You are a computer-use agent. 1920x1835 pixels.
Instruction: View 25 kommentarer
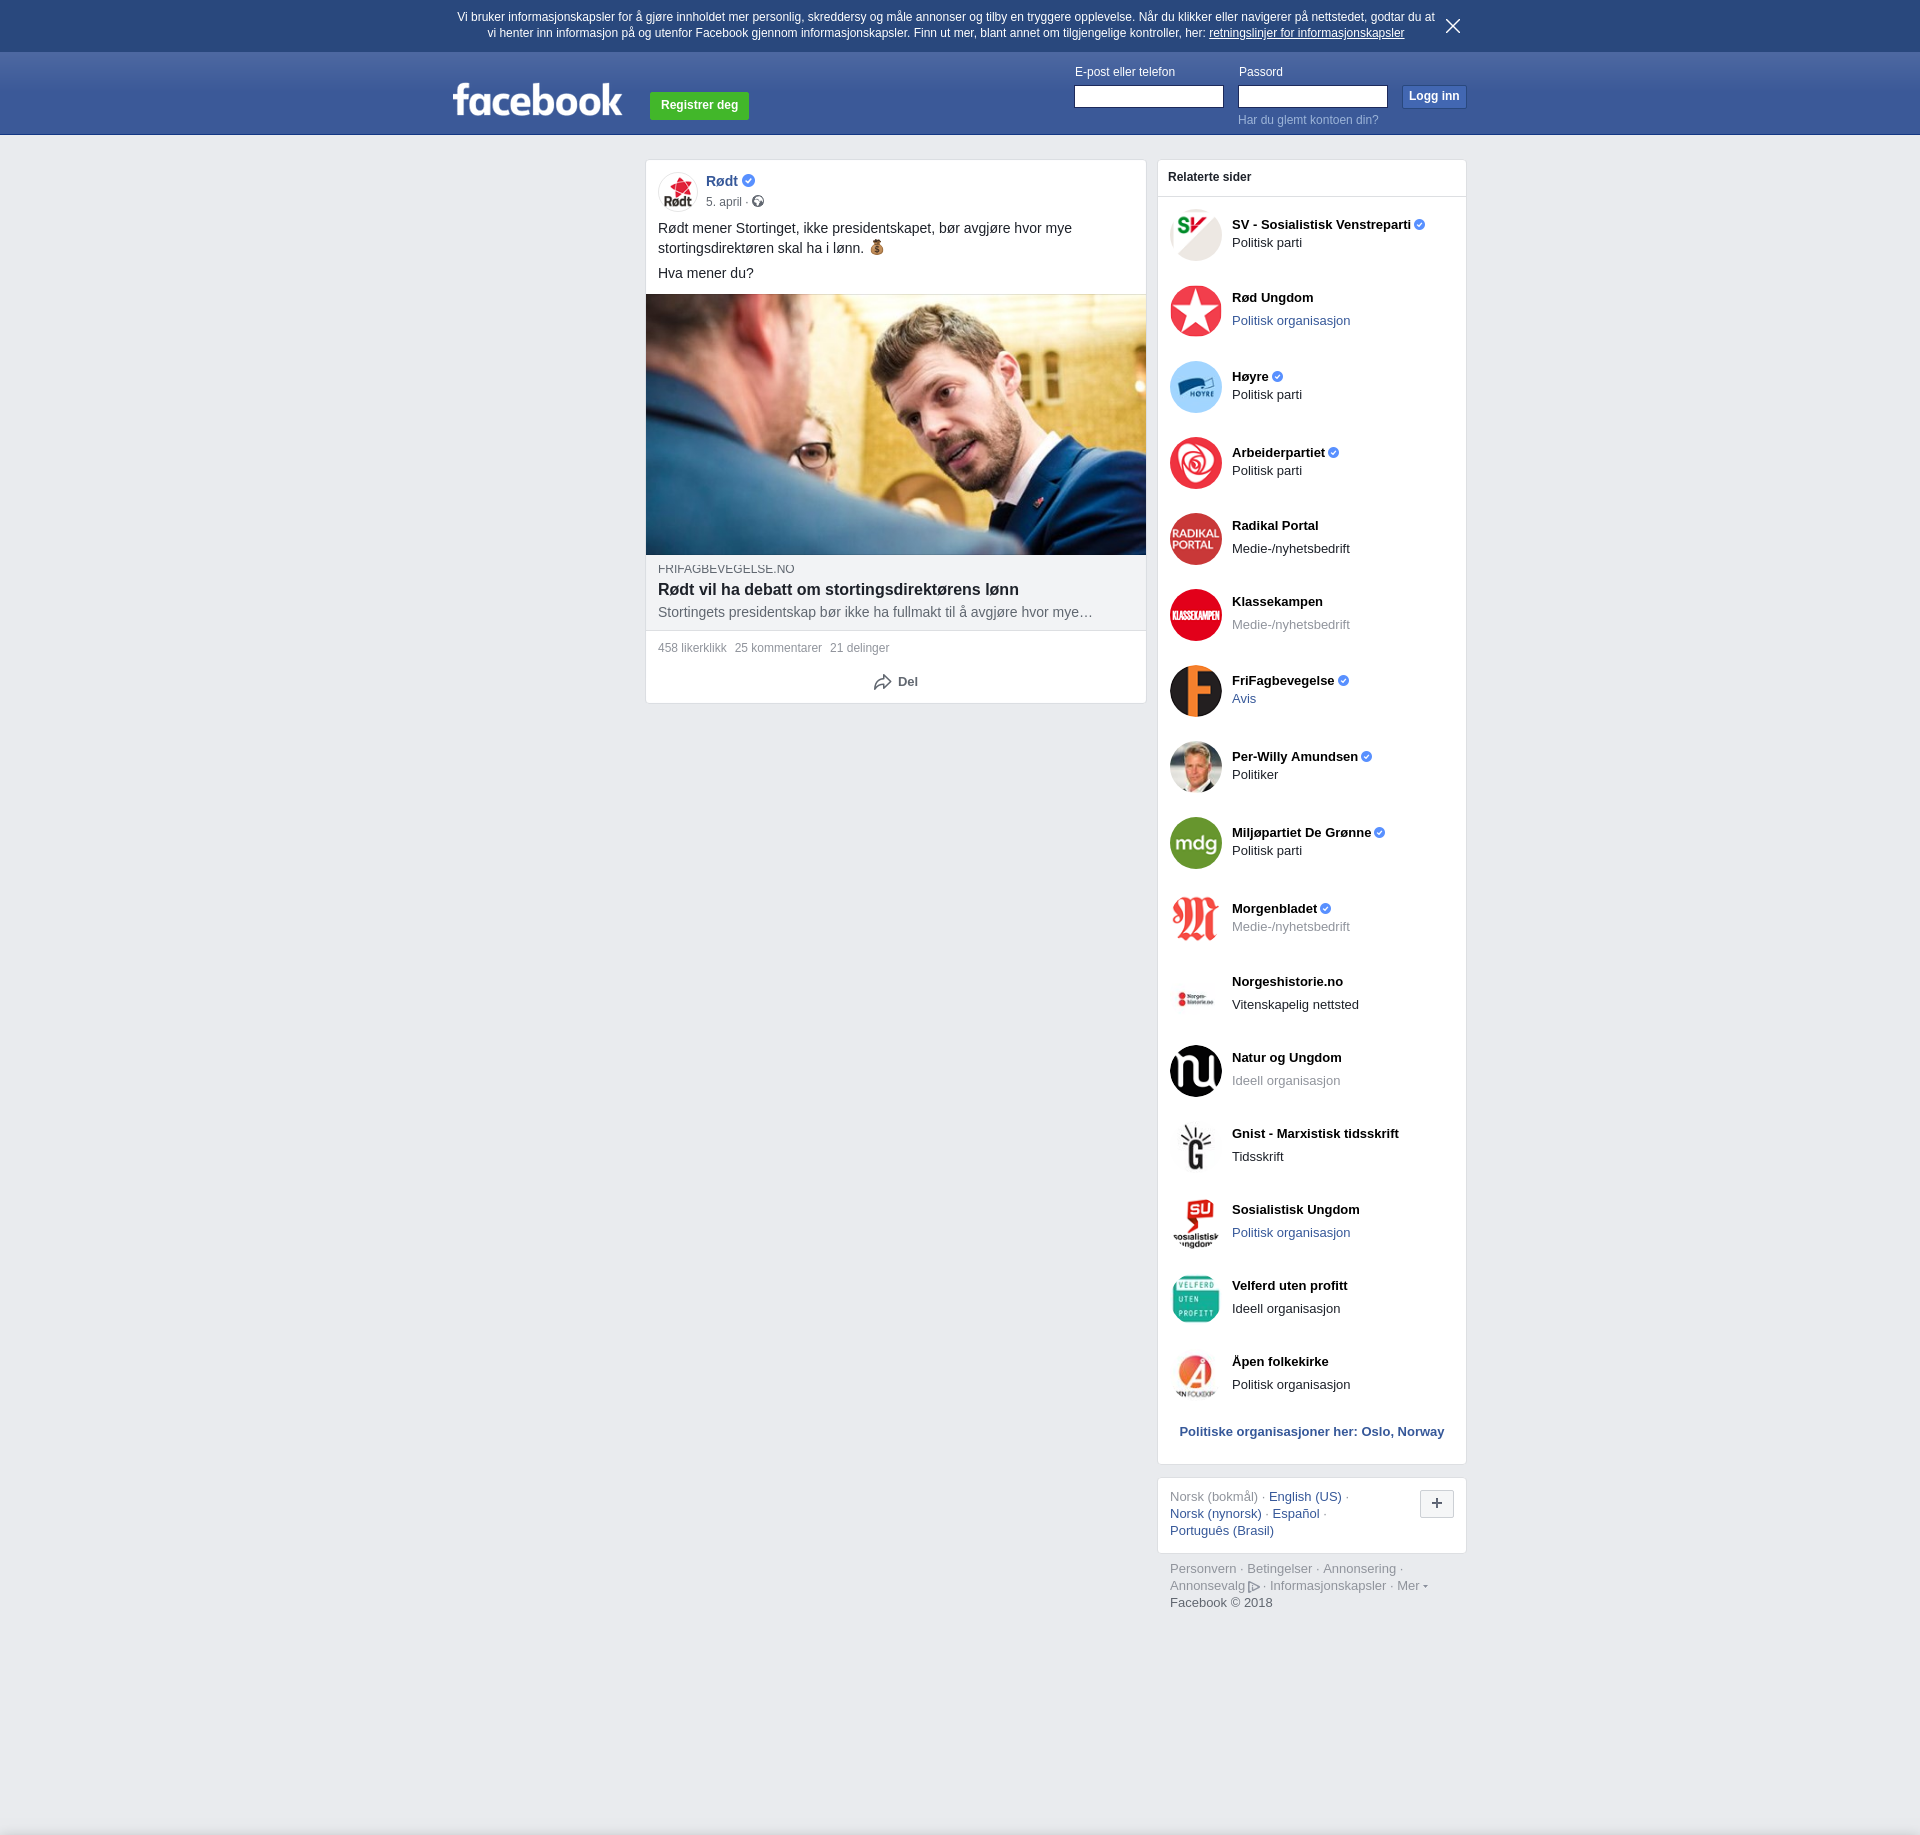(778, 648)
